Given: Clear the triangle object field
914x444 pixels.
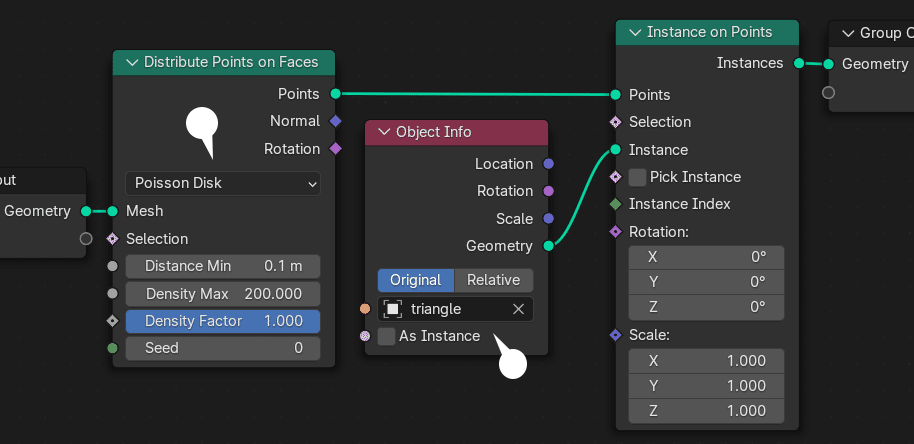Looking at the screenshot, I should (518, 309).
